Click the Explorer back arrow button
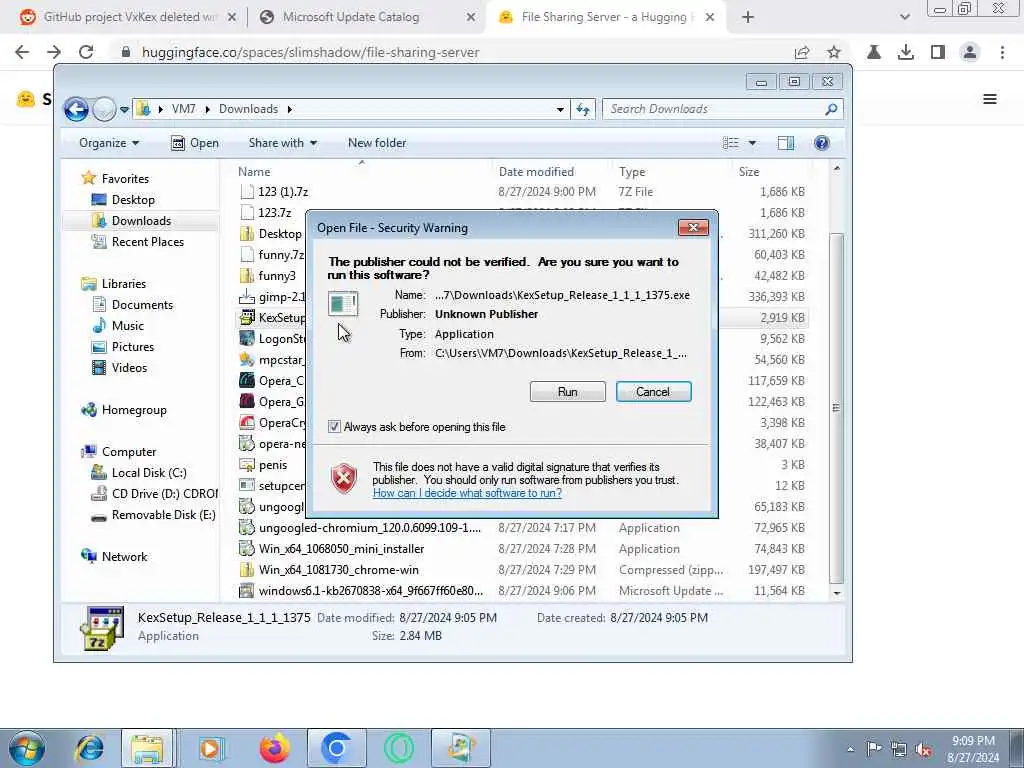 [76, 109]
